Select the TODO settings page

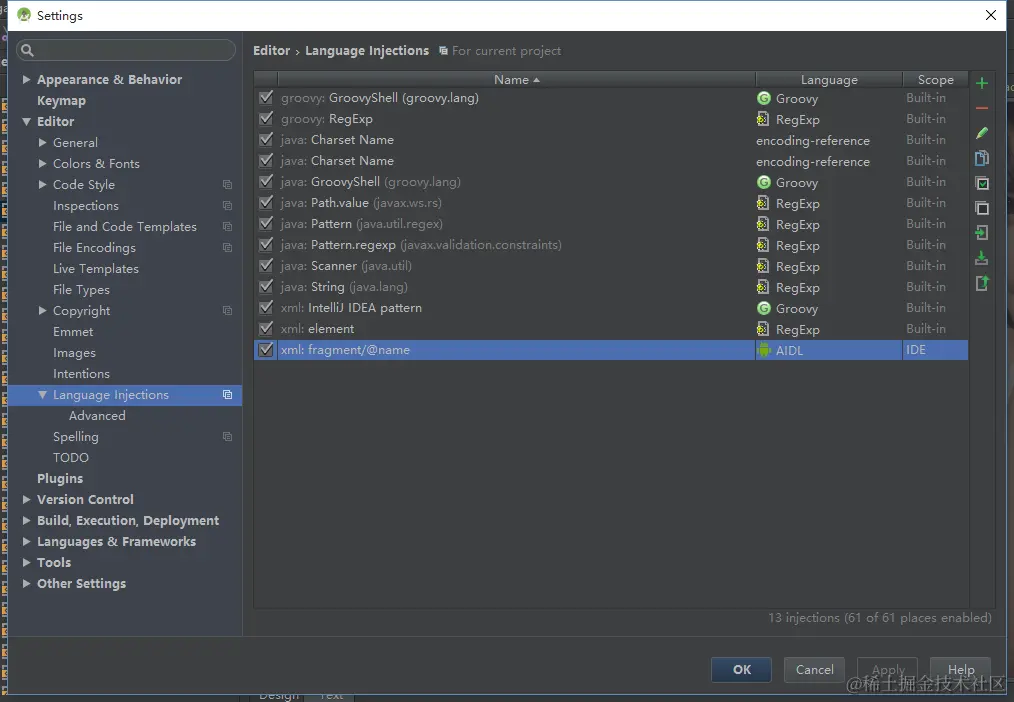point(71,458)
